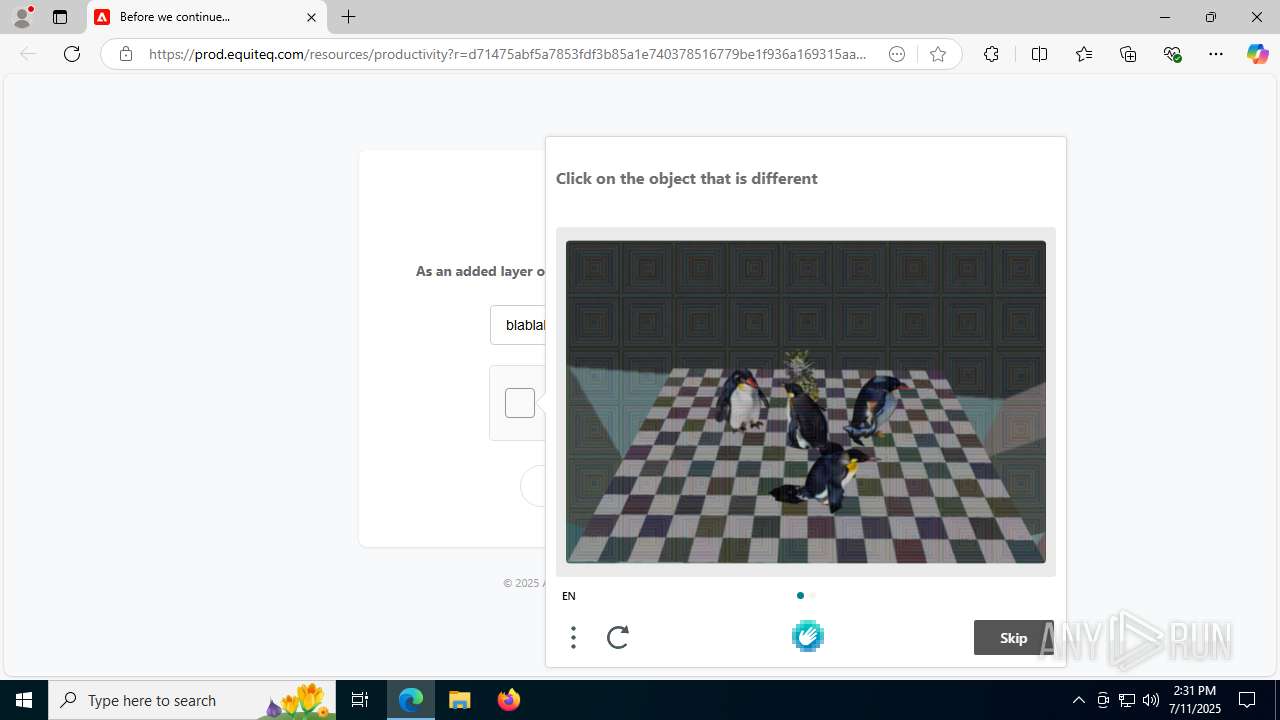Select the 'Before we continue...' tab
Viewport: 1280px width, 720px height.
pos(207,17)
